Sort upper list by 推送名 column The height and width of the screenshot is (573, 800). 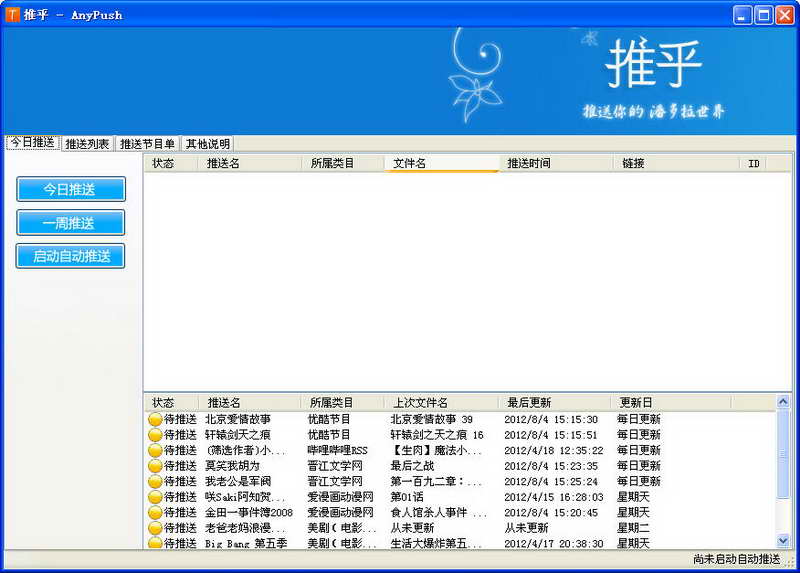(x=250, y=163)
